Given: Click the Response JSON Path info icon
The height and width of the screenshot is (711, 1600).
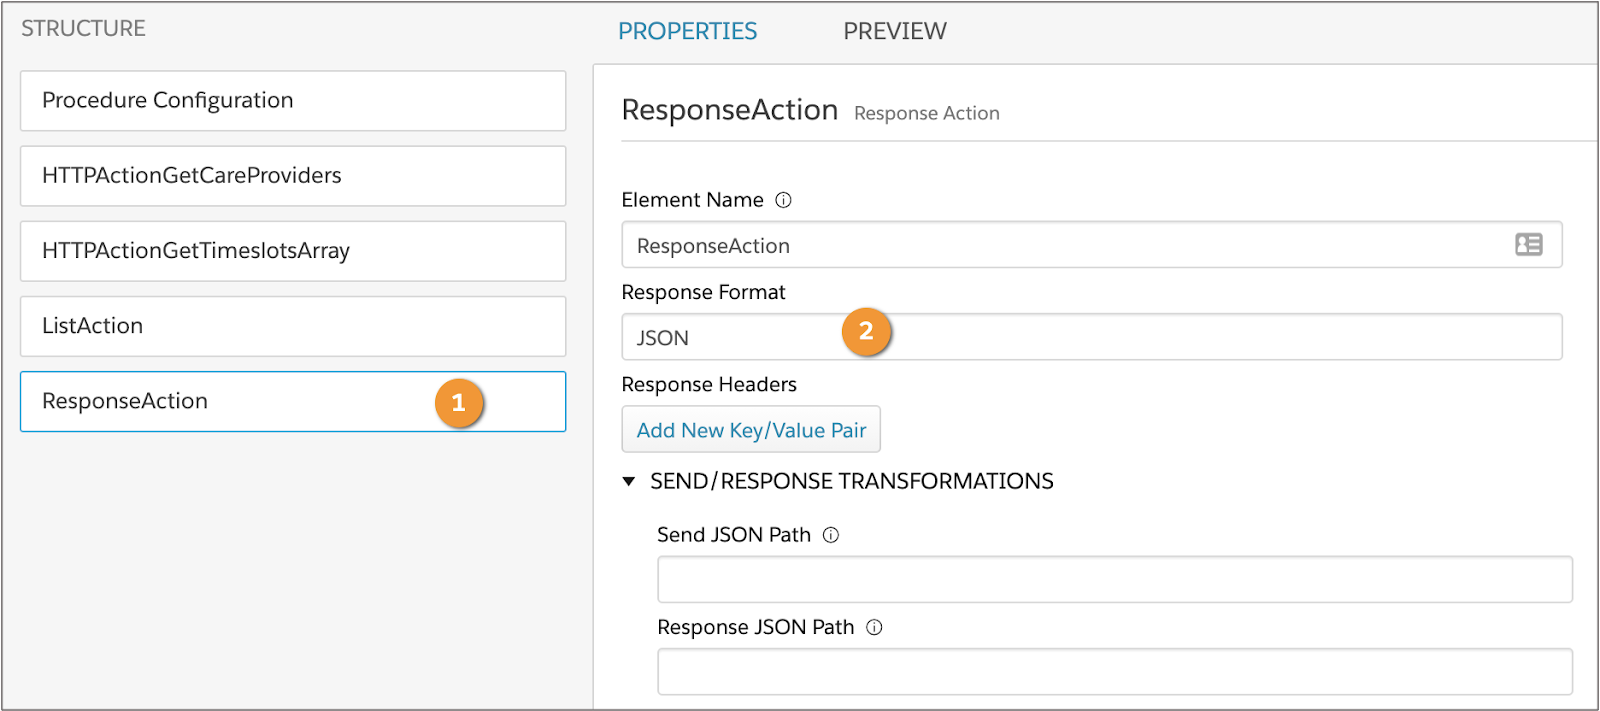Looking at the screenshot, I should [x=874, y=628].
